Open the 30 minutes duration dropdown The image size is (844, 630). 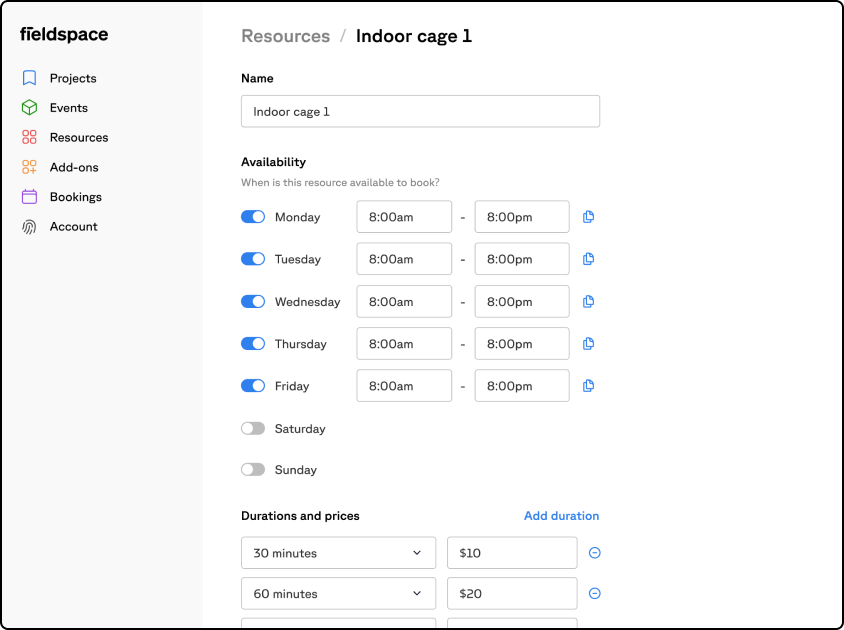pos(338,553)
